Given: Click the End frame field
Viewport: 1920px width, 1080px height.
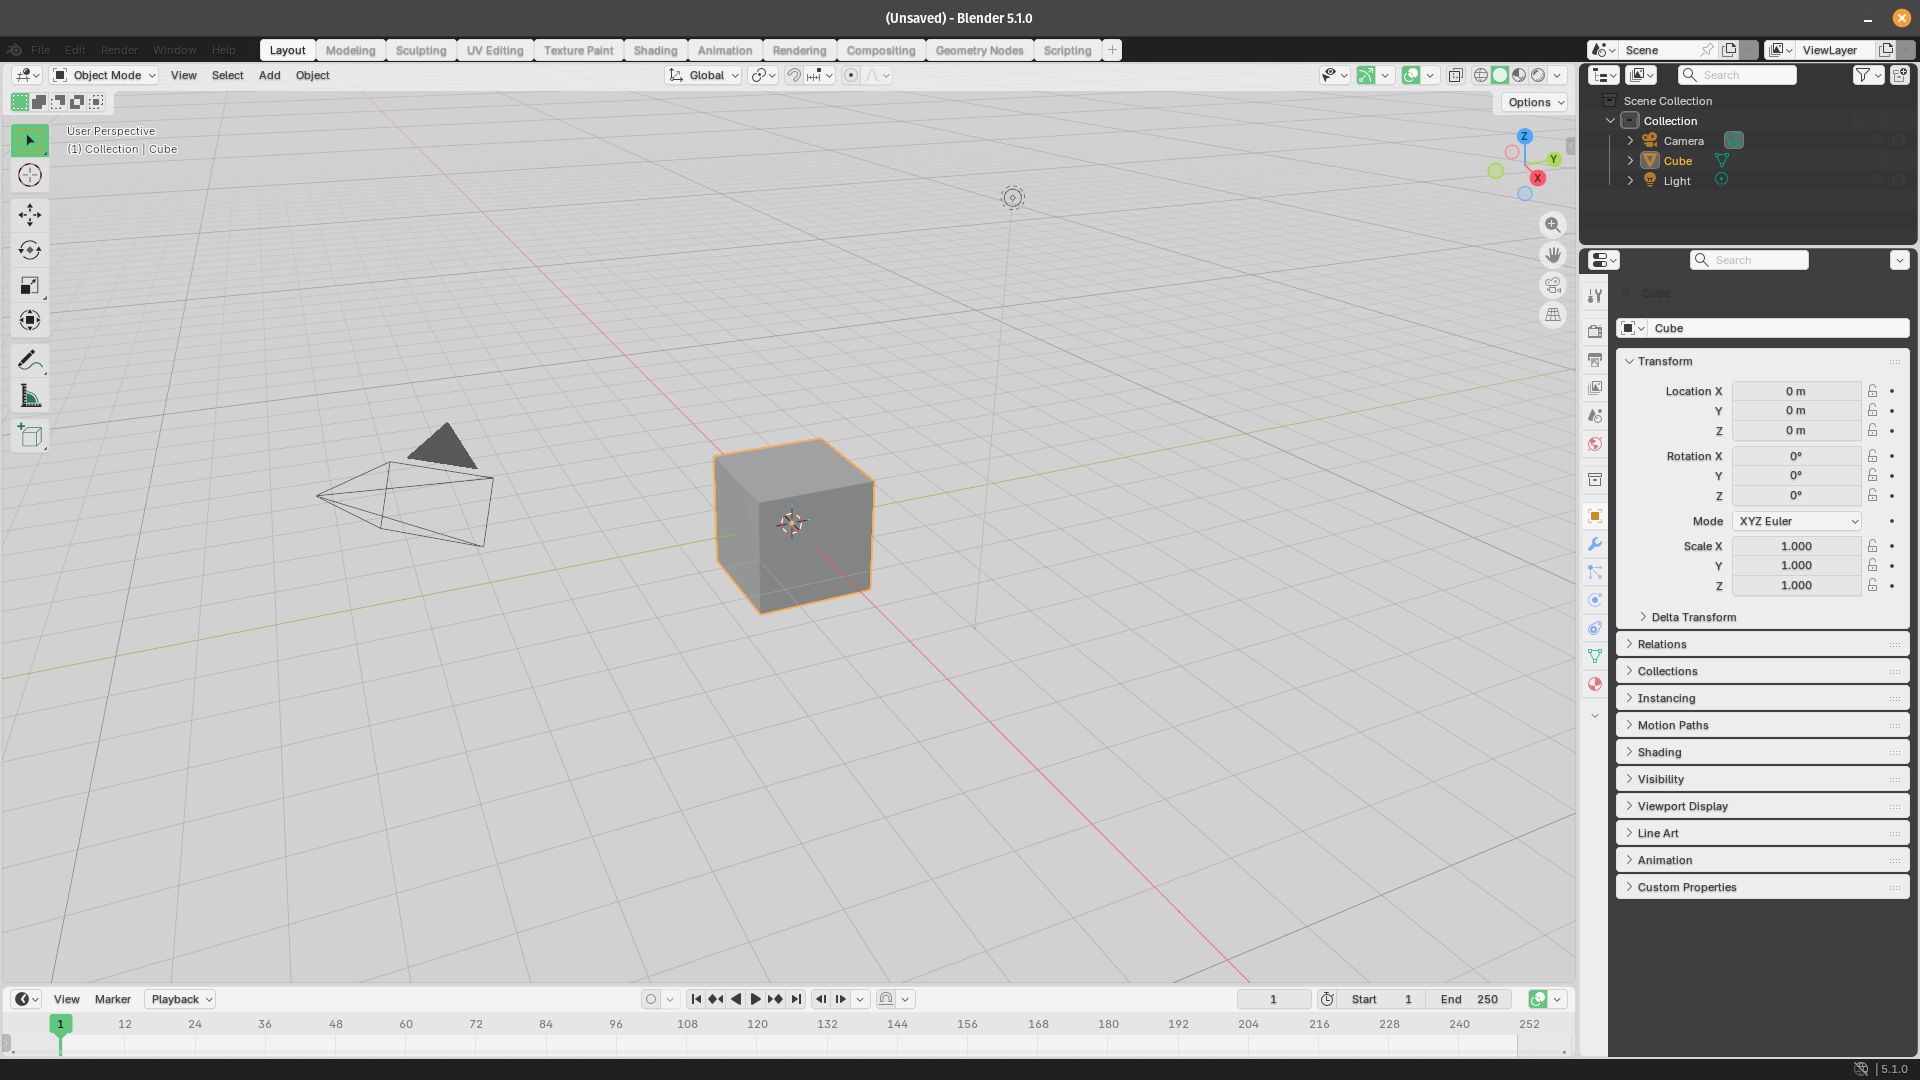Looking at the screenshot, I should coord(1470,999).
